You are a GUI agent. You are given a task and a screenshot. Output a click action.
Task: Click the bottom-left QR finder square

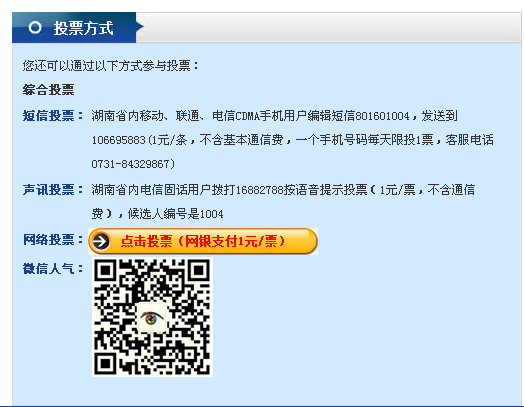[105, 364]
